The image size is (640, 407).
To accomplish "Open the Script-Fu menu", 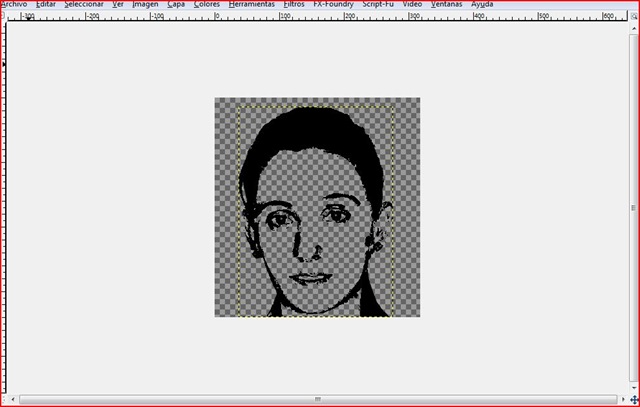I will (x=378, y=4).
